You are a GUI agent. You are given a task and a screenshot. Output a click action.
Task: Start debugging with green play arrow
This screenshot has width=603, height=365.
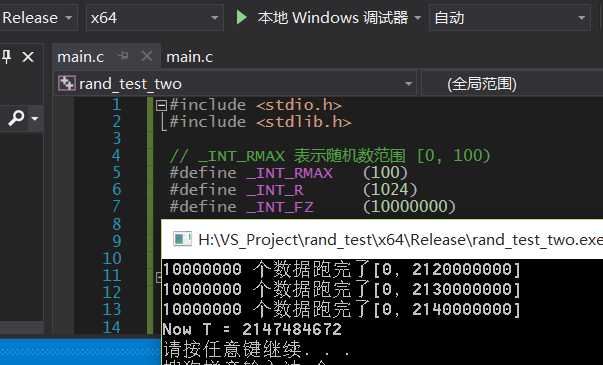[242, 18]
